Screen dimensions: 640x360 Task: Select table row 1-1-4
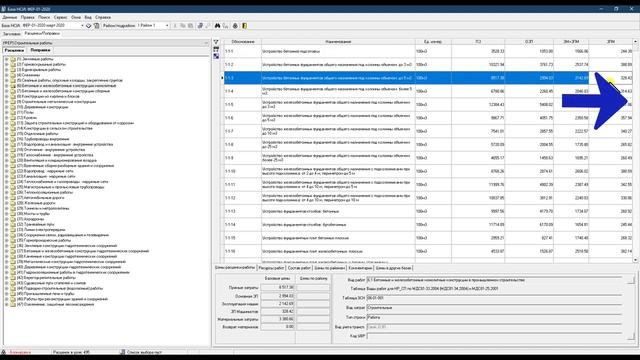[428, 91]
